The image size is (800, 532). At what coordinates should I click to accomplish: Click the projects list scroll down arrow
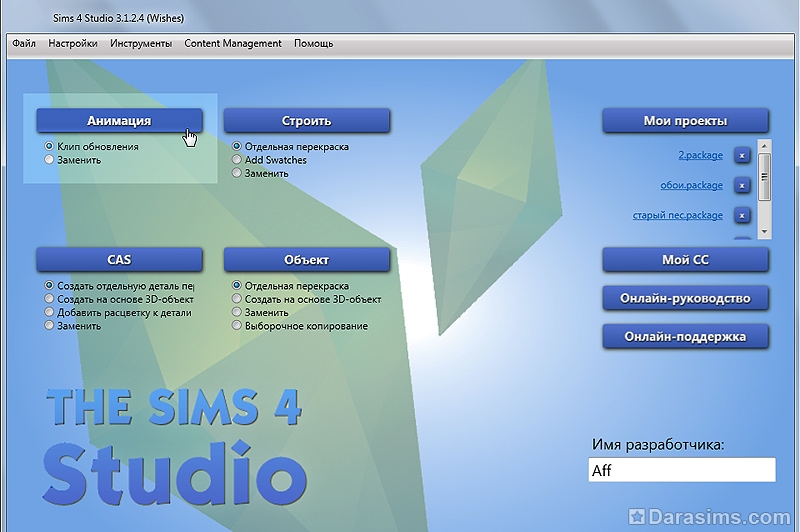(x=764, y=232)
